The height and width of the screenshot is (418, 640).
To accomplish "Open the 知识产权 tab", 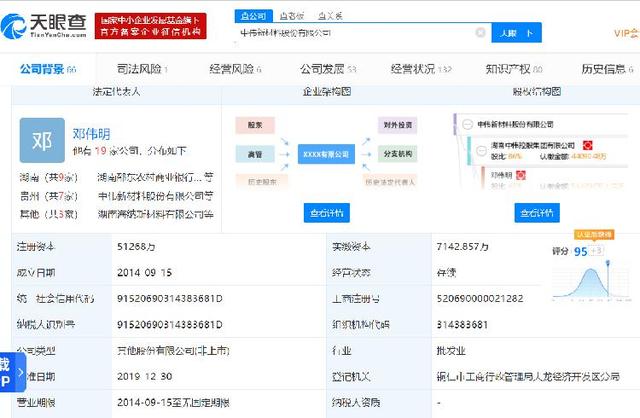I will coord(513,69).
